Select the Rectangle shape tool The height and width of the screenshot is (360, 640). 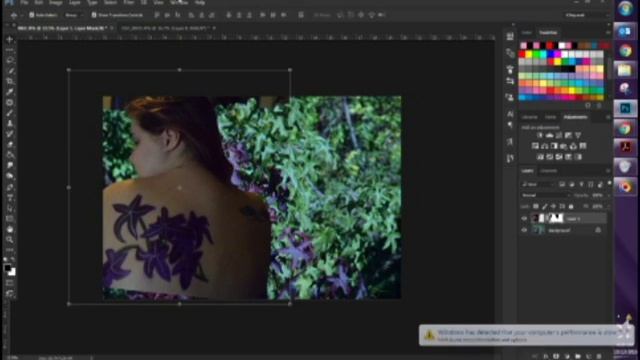[x=10, y=219]
